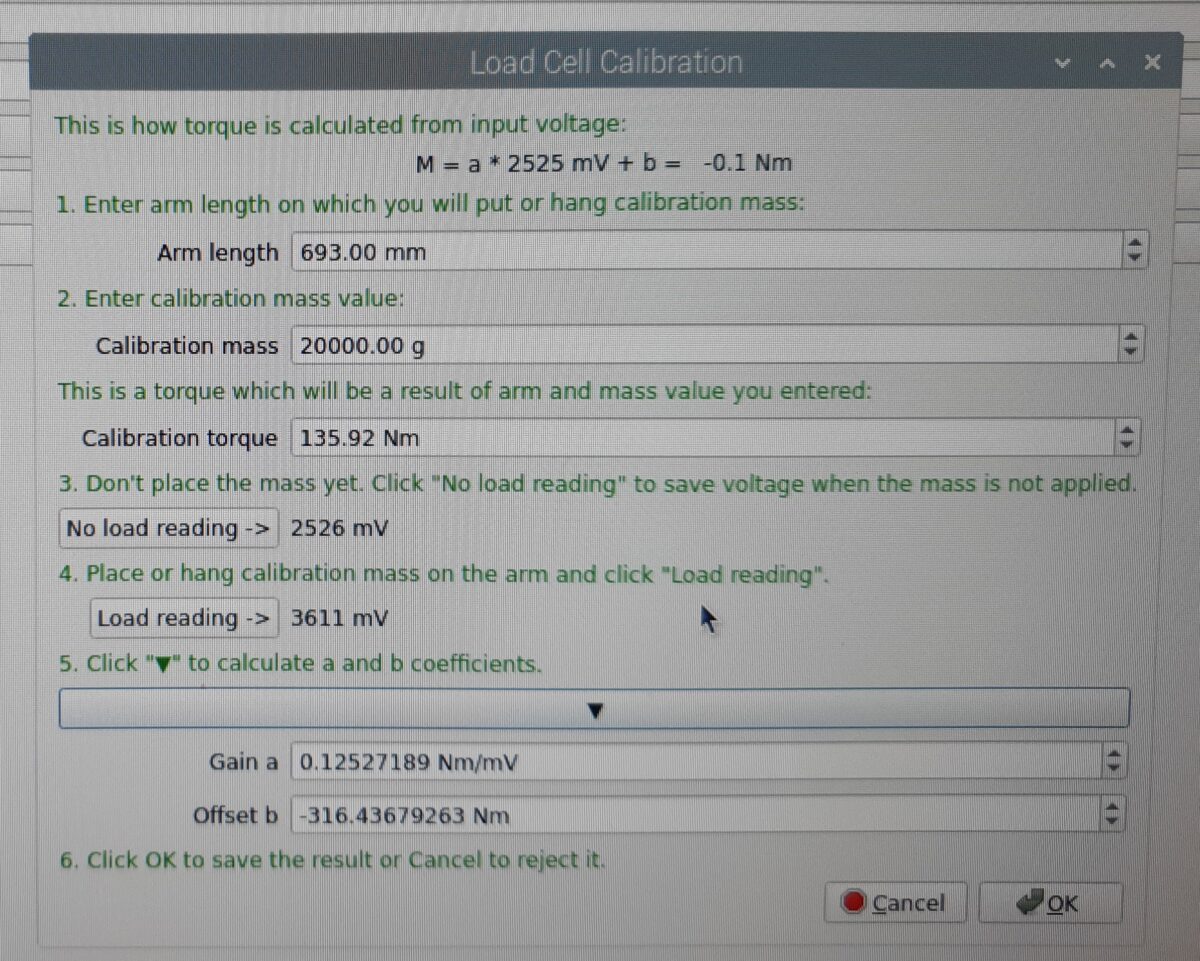Decrement the Arm length value
1200x961 pixels.
1133,258
